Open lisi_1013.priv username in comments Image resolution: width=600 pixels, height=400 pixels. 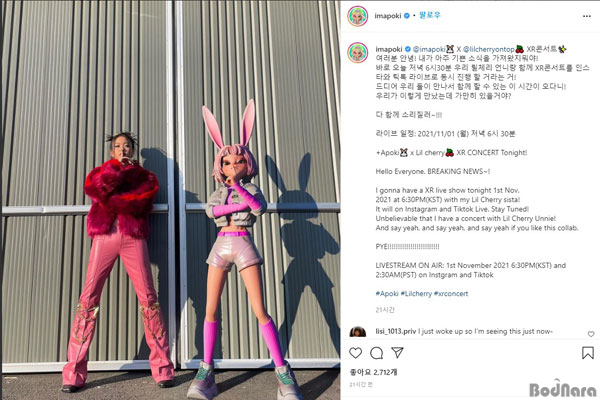pos(396,331)
